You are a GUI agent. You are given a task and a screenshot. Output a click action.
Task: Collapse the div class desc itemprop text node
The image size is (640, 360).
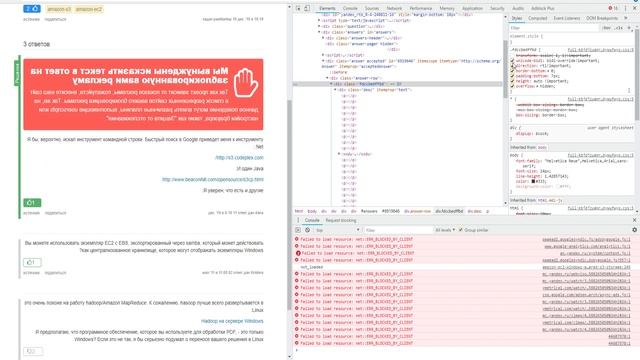pos(336,90)
